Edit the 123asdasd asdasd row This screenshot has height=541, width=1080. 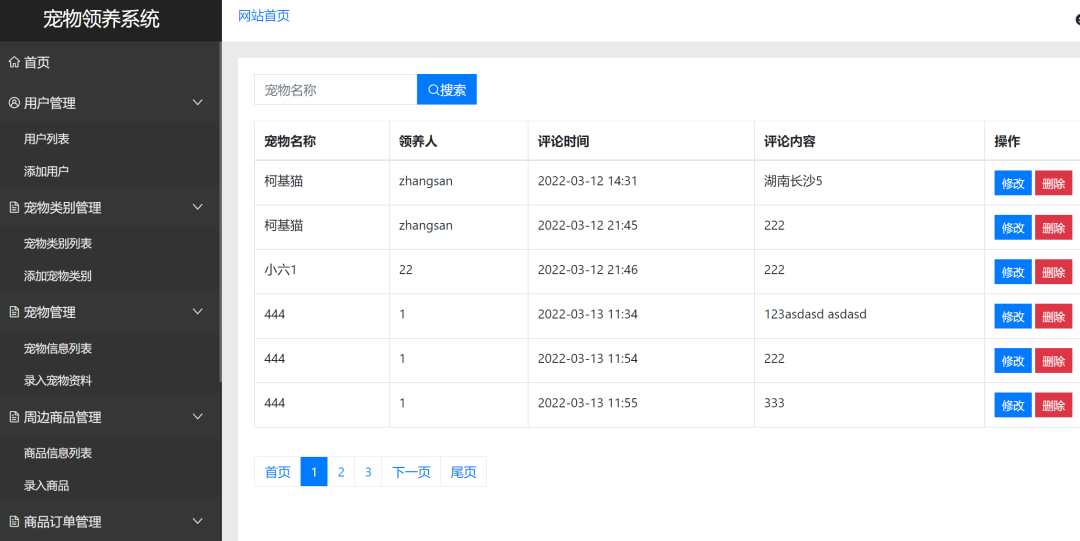[1012, 316]
